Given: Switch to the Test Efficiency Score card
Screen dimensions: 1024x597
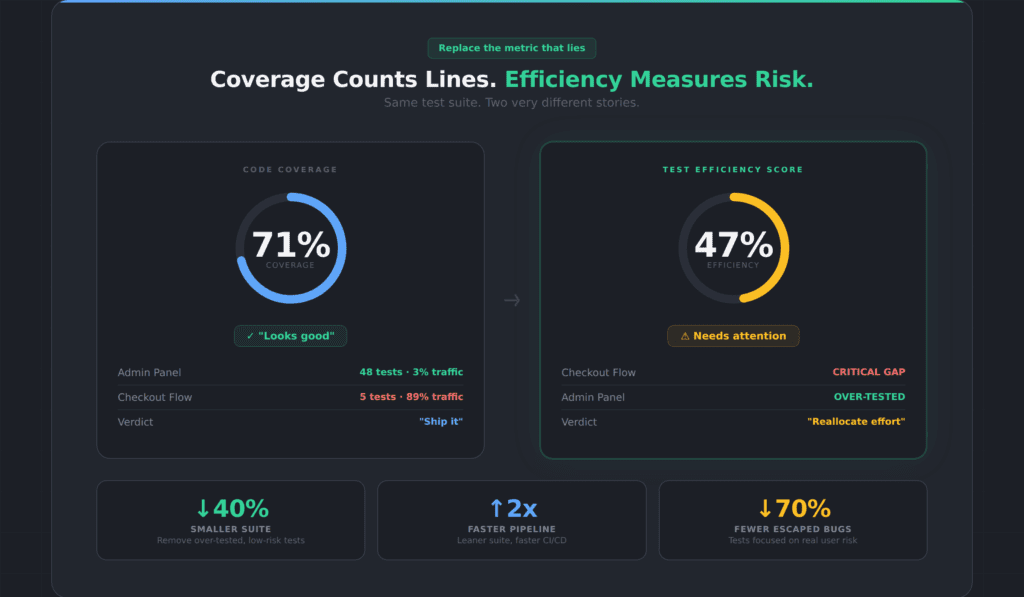Looking at the screenshot, I should [733, 169].
